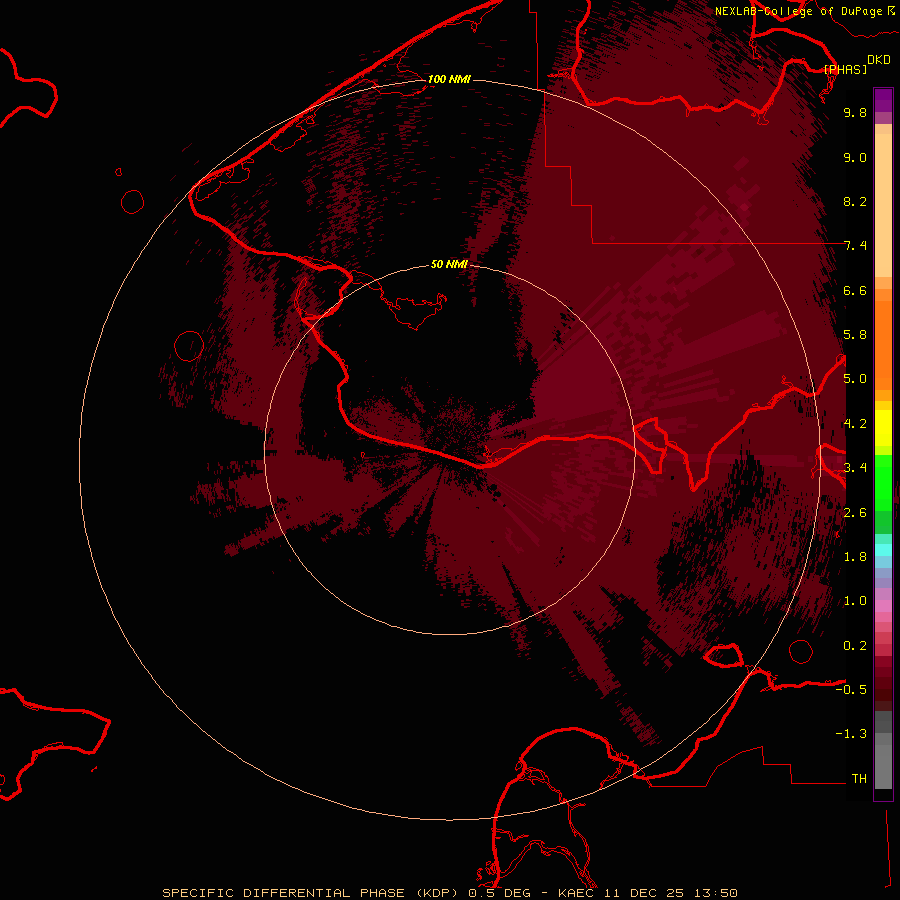Click the 8.2 value on color scale

[855, 201]
